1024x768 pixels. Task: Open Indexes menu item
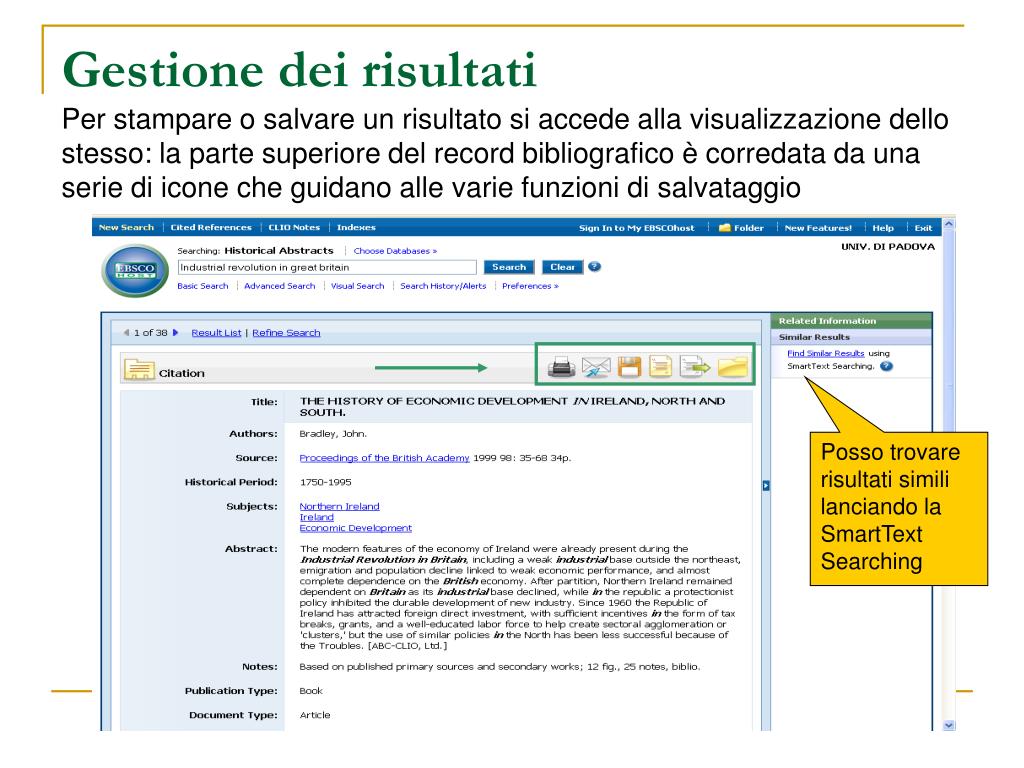[x=356, y=227]
